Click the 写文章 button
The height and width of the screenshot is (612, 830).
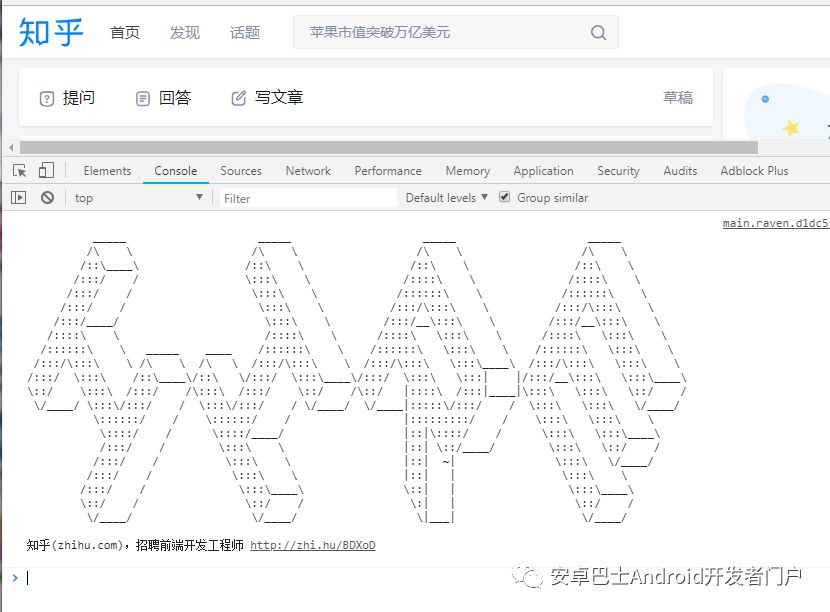click(267, 98)
